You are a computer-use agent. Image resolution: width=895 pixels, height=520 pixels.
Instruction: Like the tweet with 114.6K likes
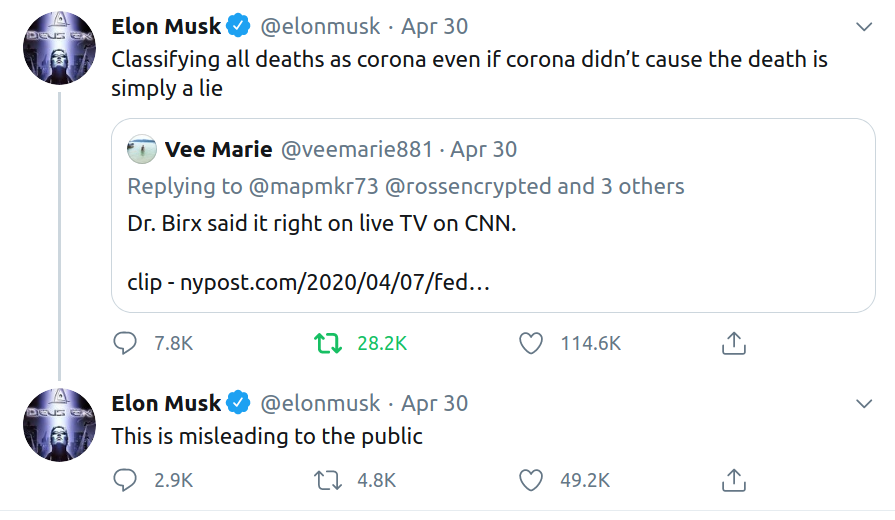coord(531,343)
